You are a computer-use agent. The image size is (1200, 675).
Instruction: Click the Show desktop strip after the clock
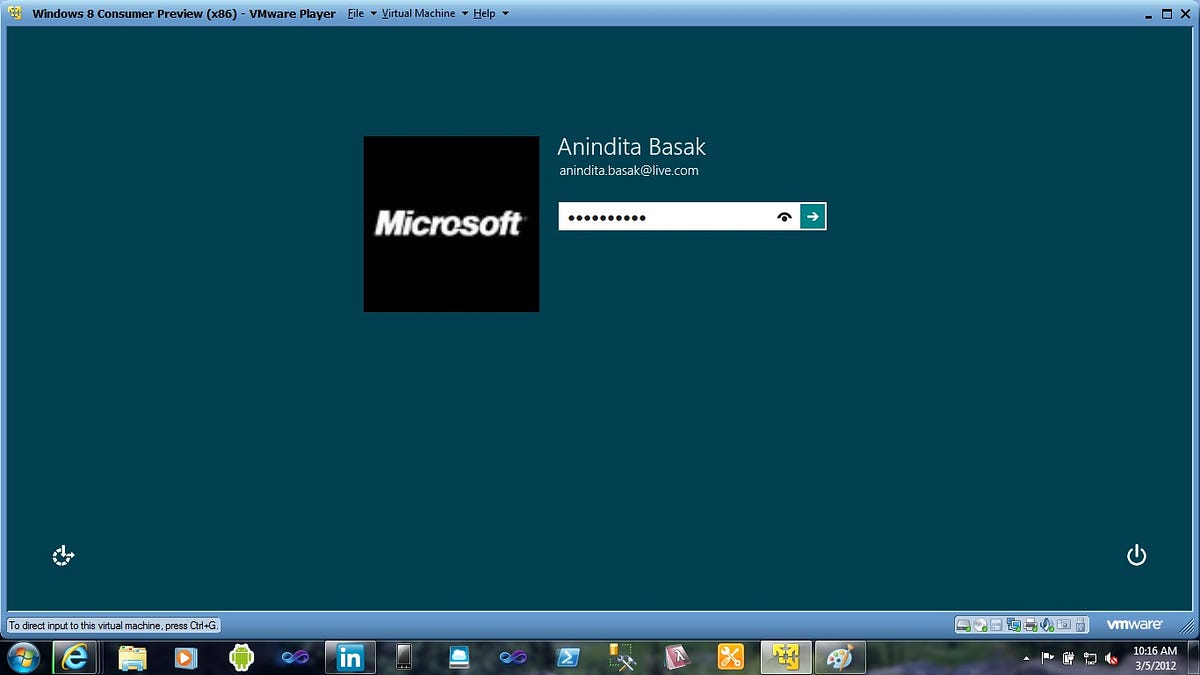coord(1192,657)
